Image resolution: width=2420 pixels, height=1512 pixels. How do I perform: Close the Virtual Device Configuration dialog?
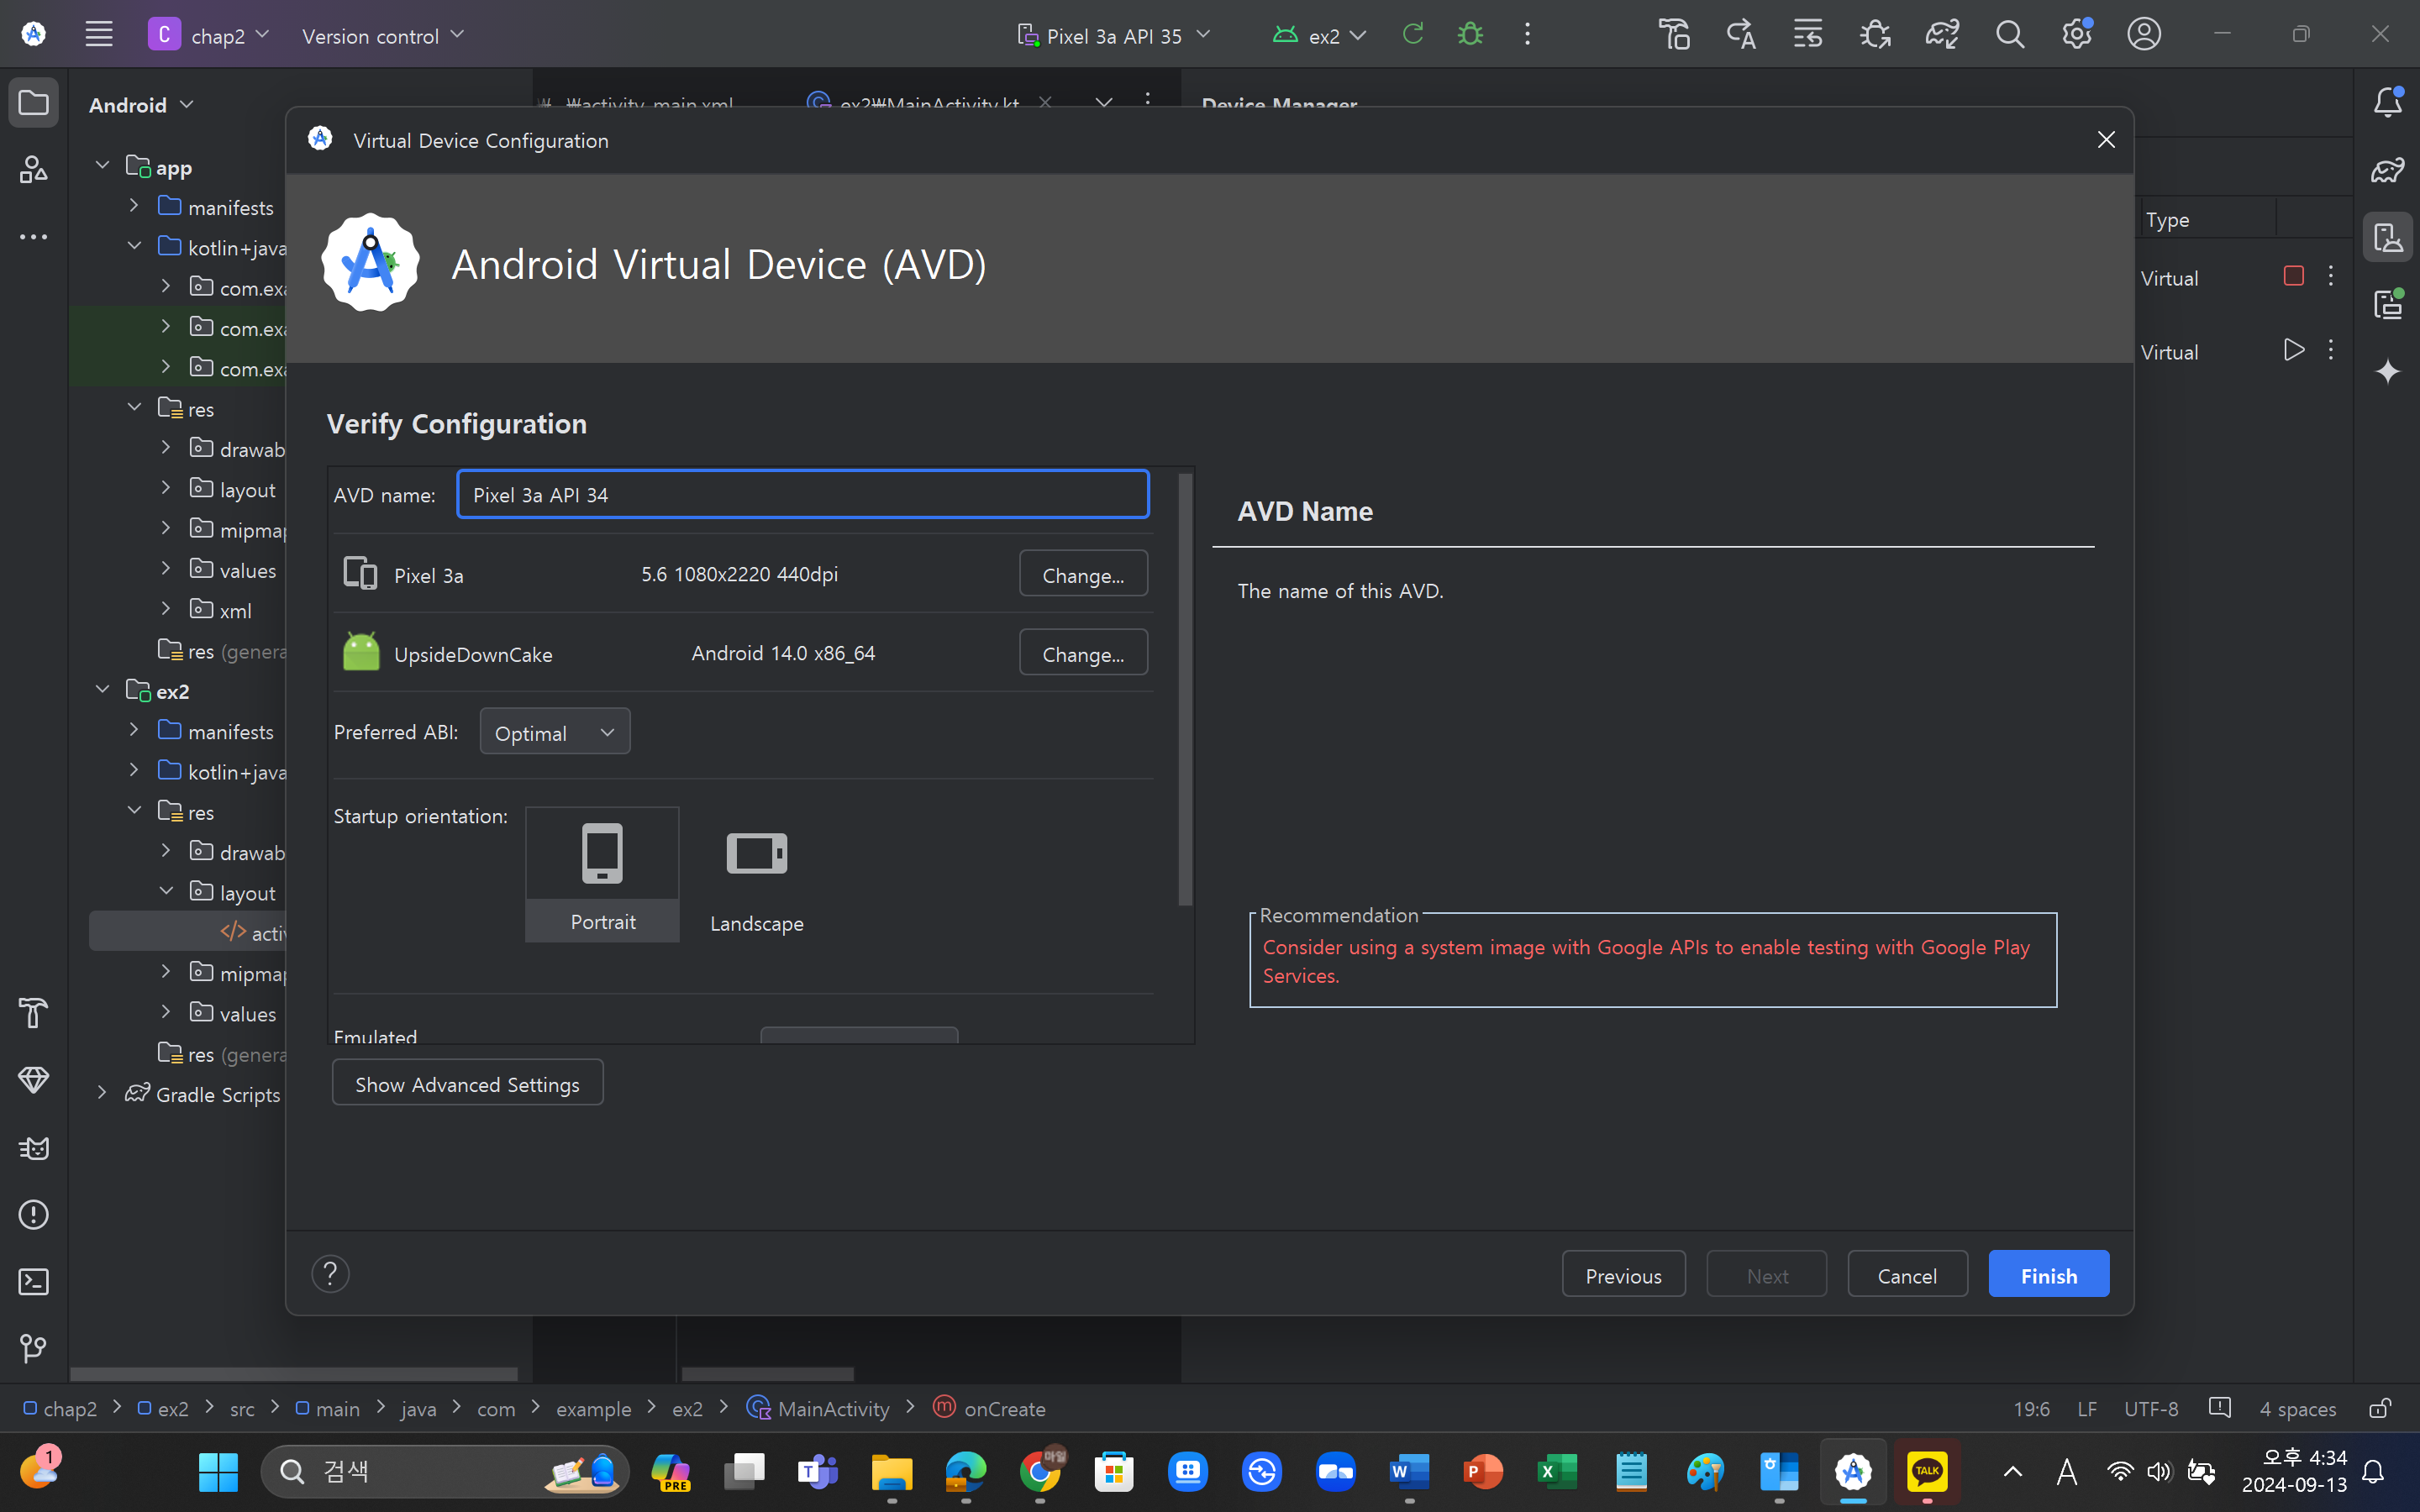pyautogui.click(x=2106, y=140)
